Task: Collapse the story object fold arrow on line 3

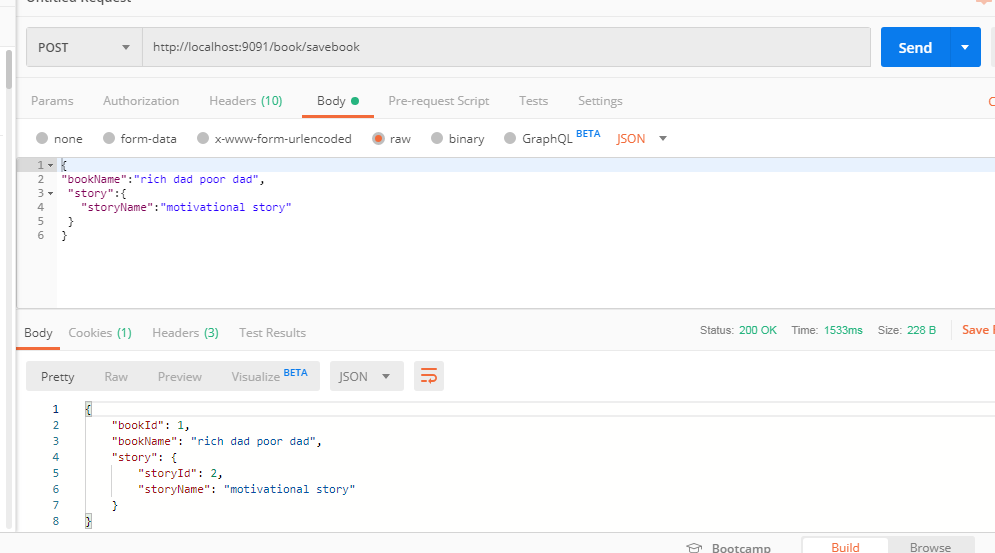Action: [x=49, y=193]
